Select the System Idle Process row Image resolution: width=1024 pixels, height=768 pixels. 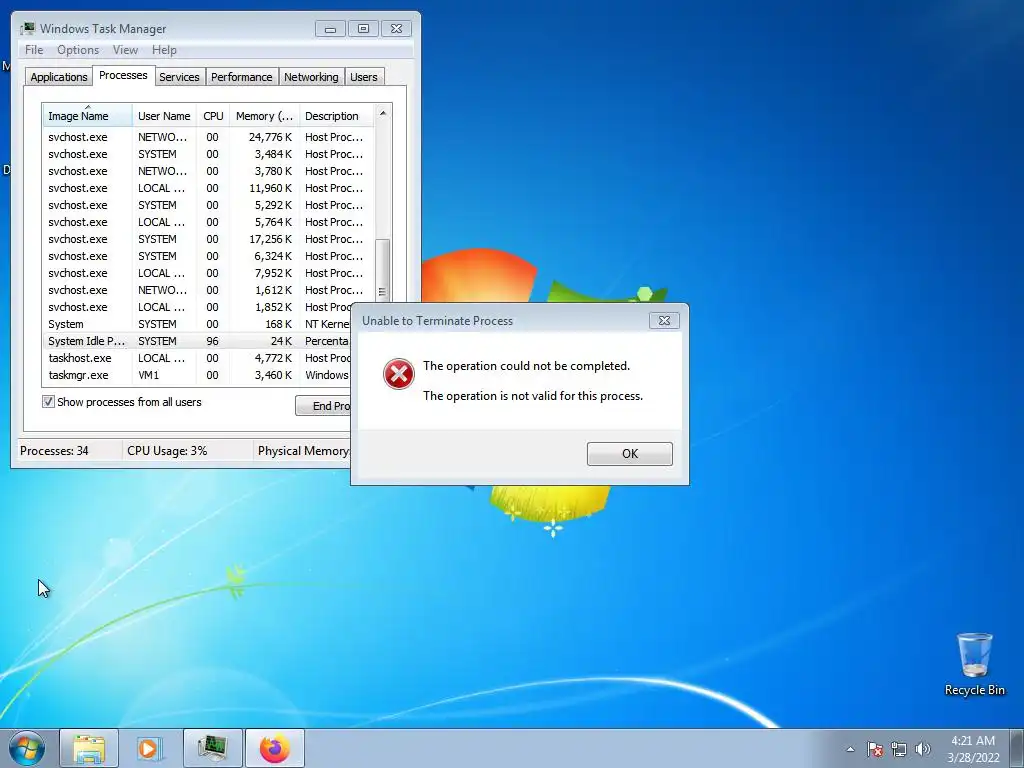pyautogui.click(x=197, y=341)
